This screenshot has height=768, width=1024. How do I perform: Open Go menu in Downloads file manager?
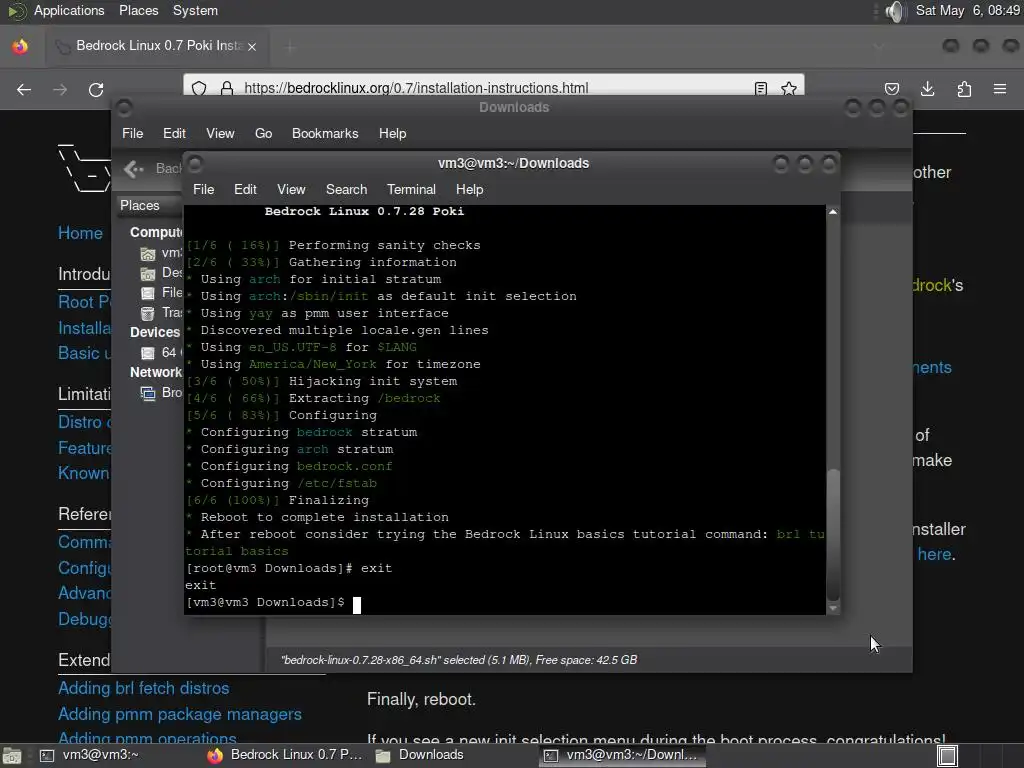point(263,133)
